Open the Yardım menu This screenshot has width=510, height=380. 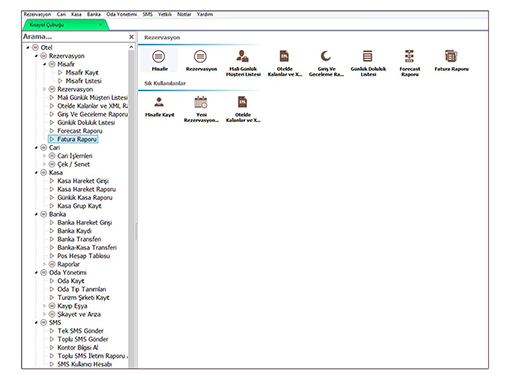[205, 14]
